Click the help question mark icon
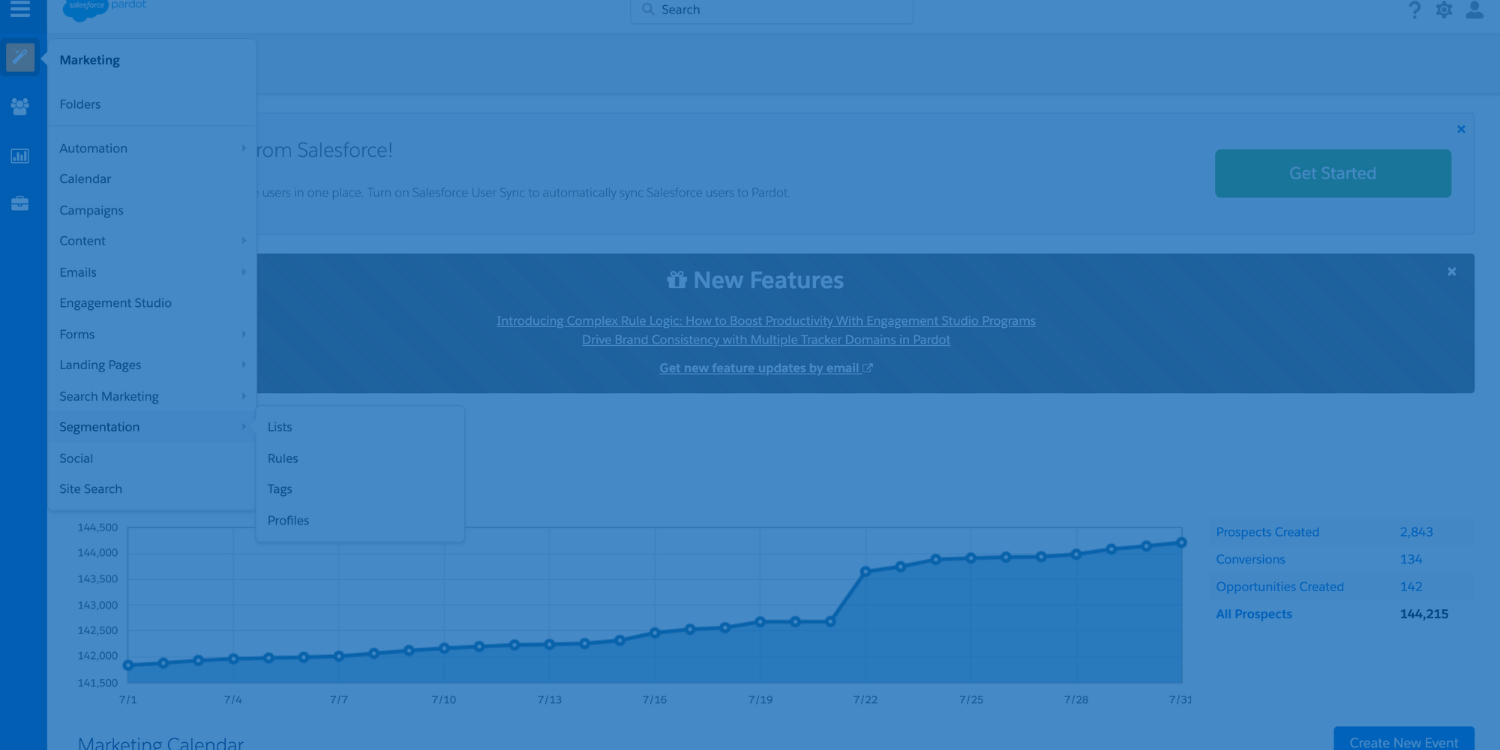This screenshot has height=750, width=1500. tap(1414, 10)
